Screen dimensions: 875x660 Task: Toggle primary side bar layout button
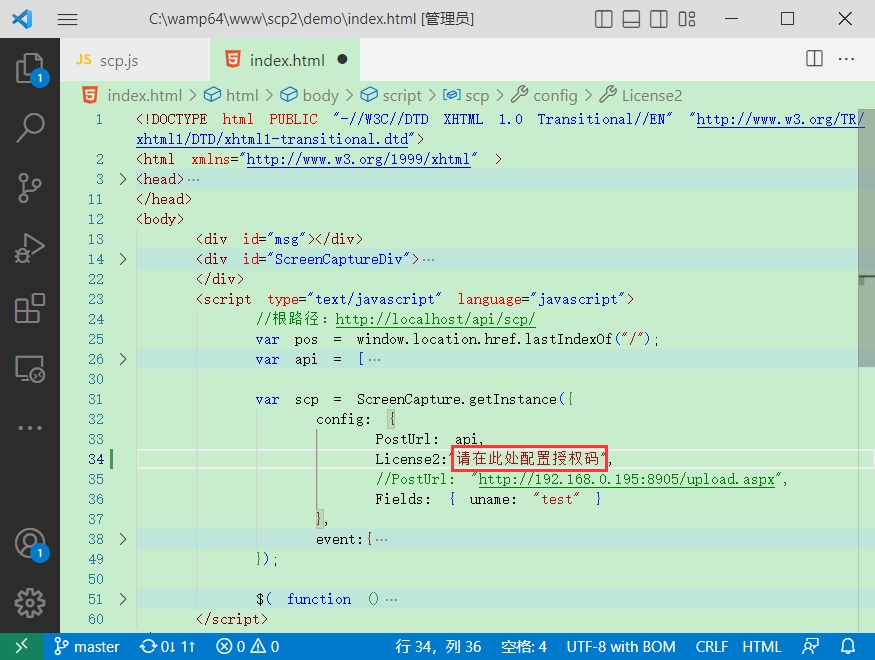[604, 19]
